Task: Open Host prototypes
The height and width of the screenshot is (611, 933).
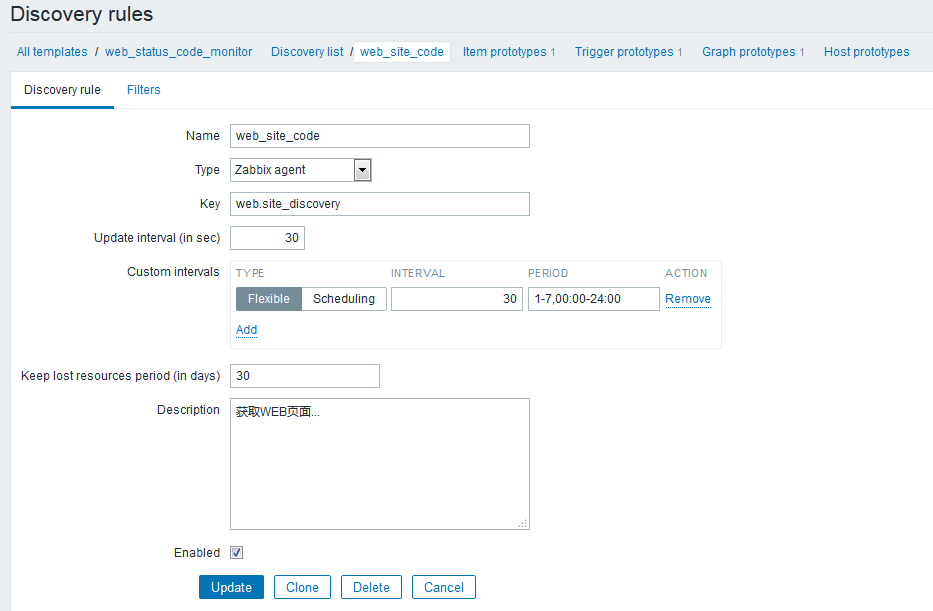Action: 866,52
